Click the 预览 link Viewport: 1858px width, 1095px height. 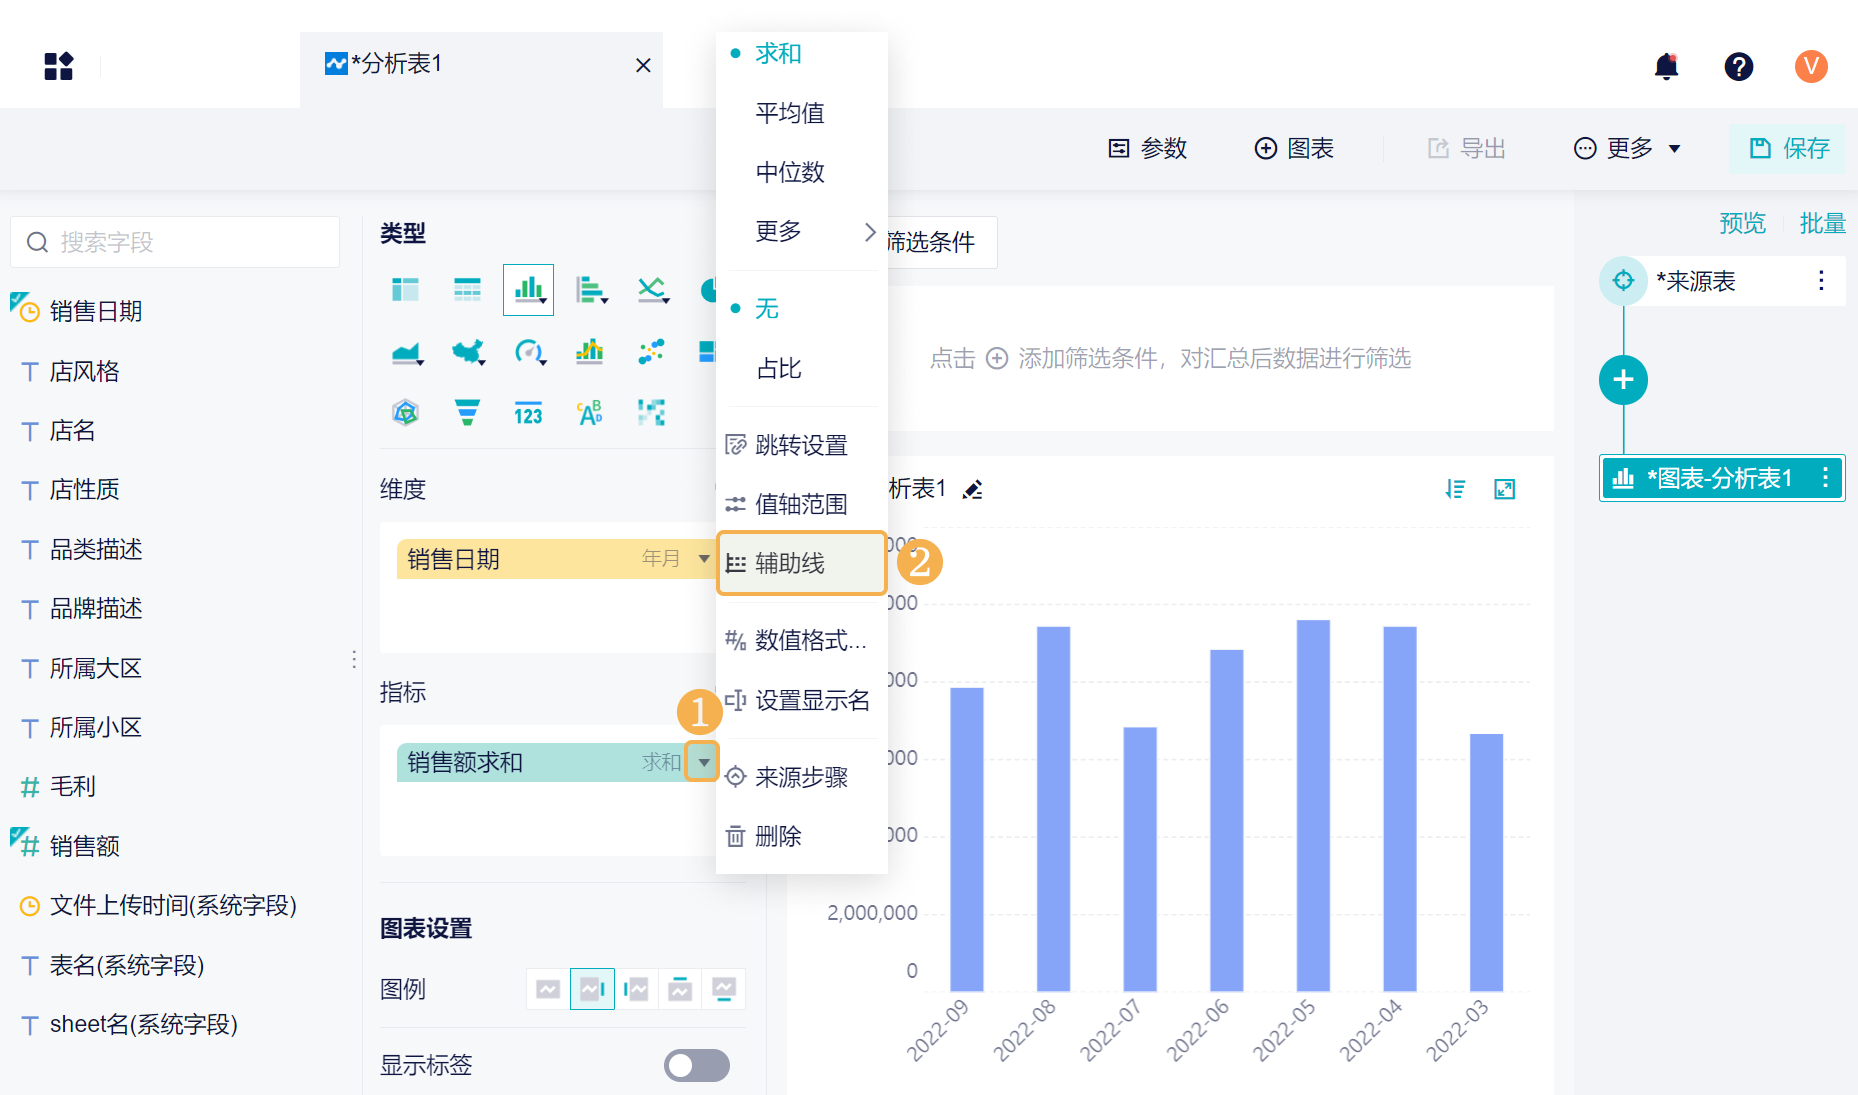pos(1742,223)
